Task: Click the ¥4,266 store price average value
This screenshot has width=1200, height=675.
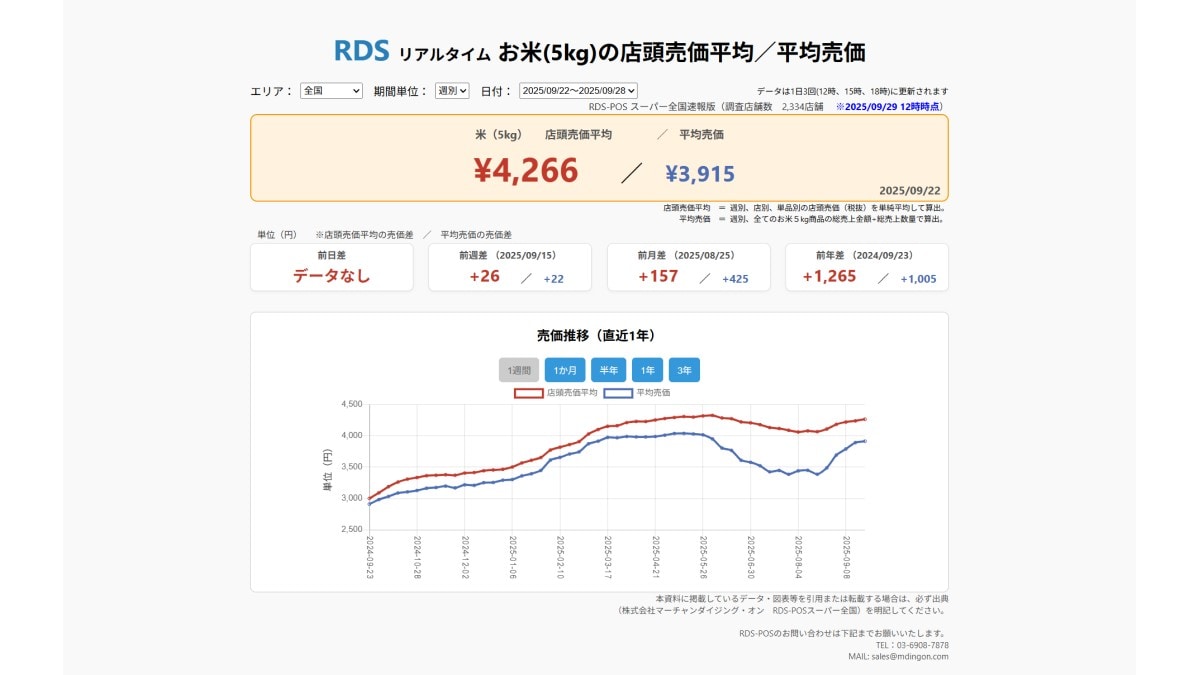Action: (526, 171)
